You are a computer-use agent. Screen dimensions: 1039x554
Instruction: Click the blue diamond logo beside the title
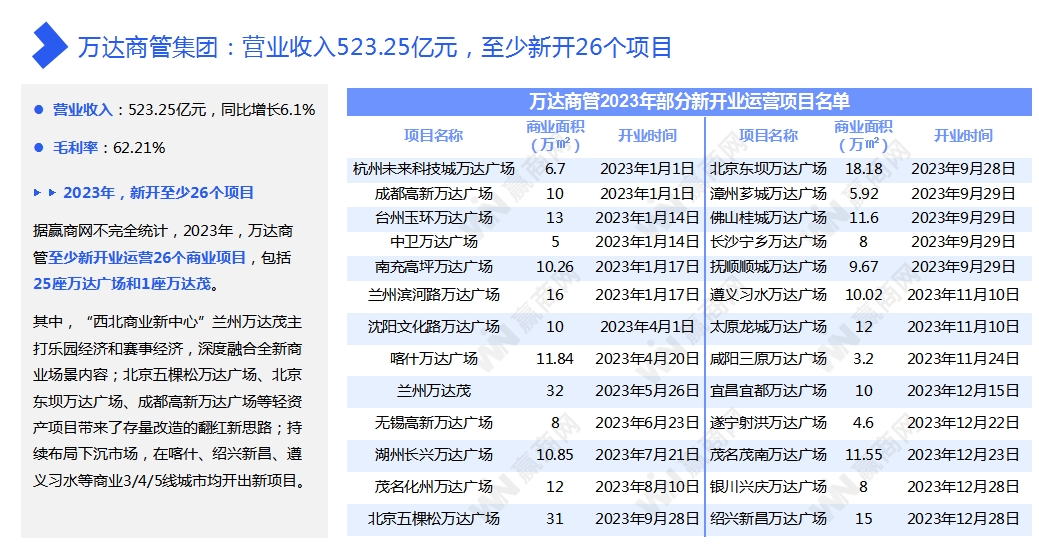tap(50, 46)
